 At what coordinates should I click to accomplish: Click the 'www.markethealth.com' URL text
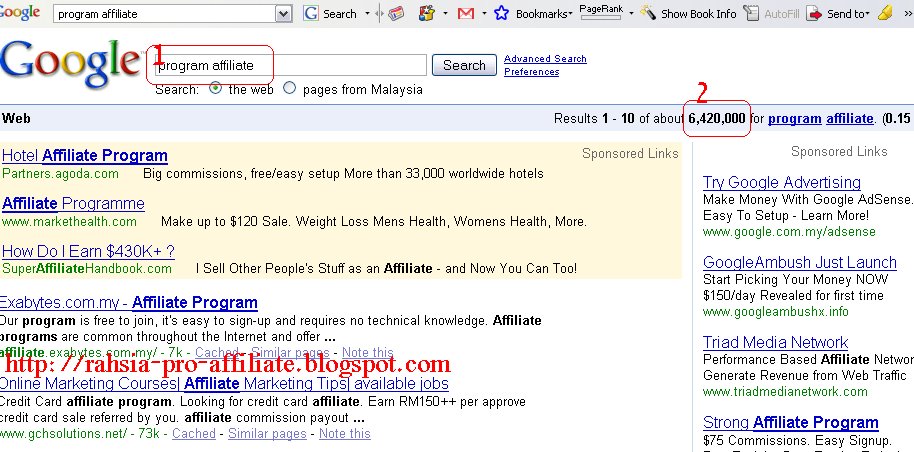point(69,222)
